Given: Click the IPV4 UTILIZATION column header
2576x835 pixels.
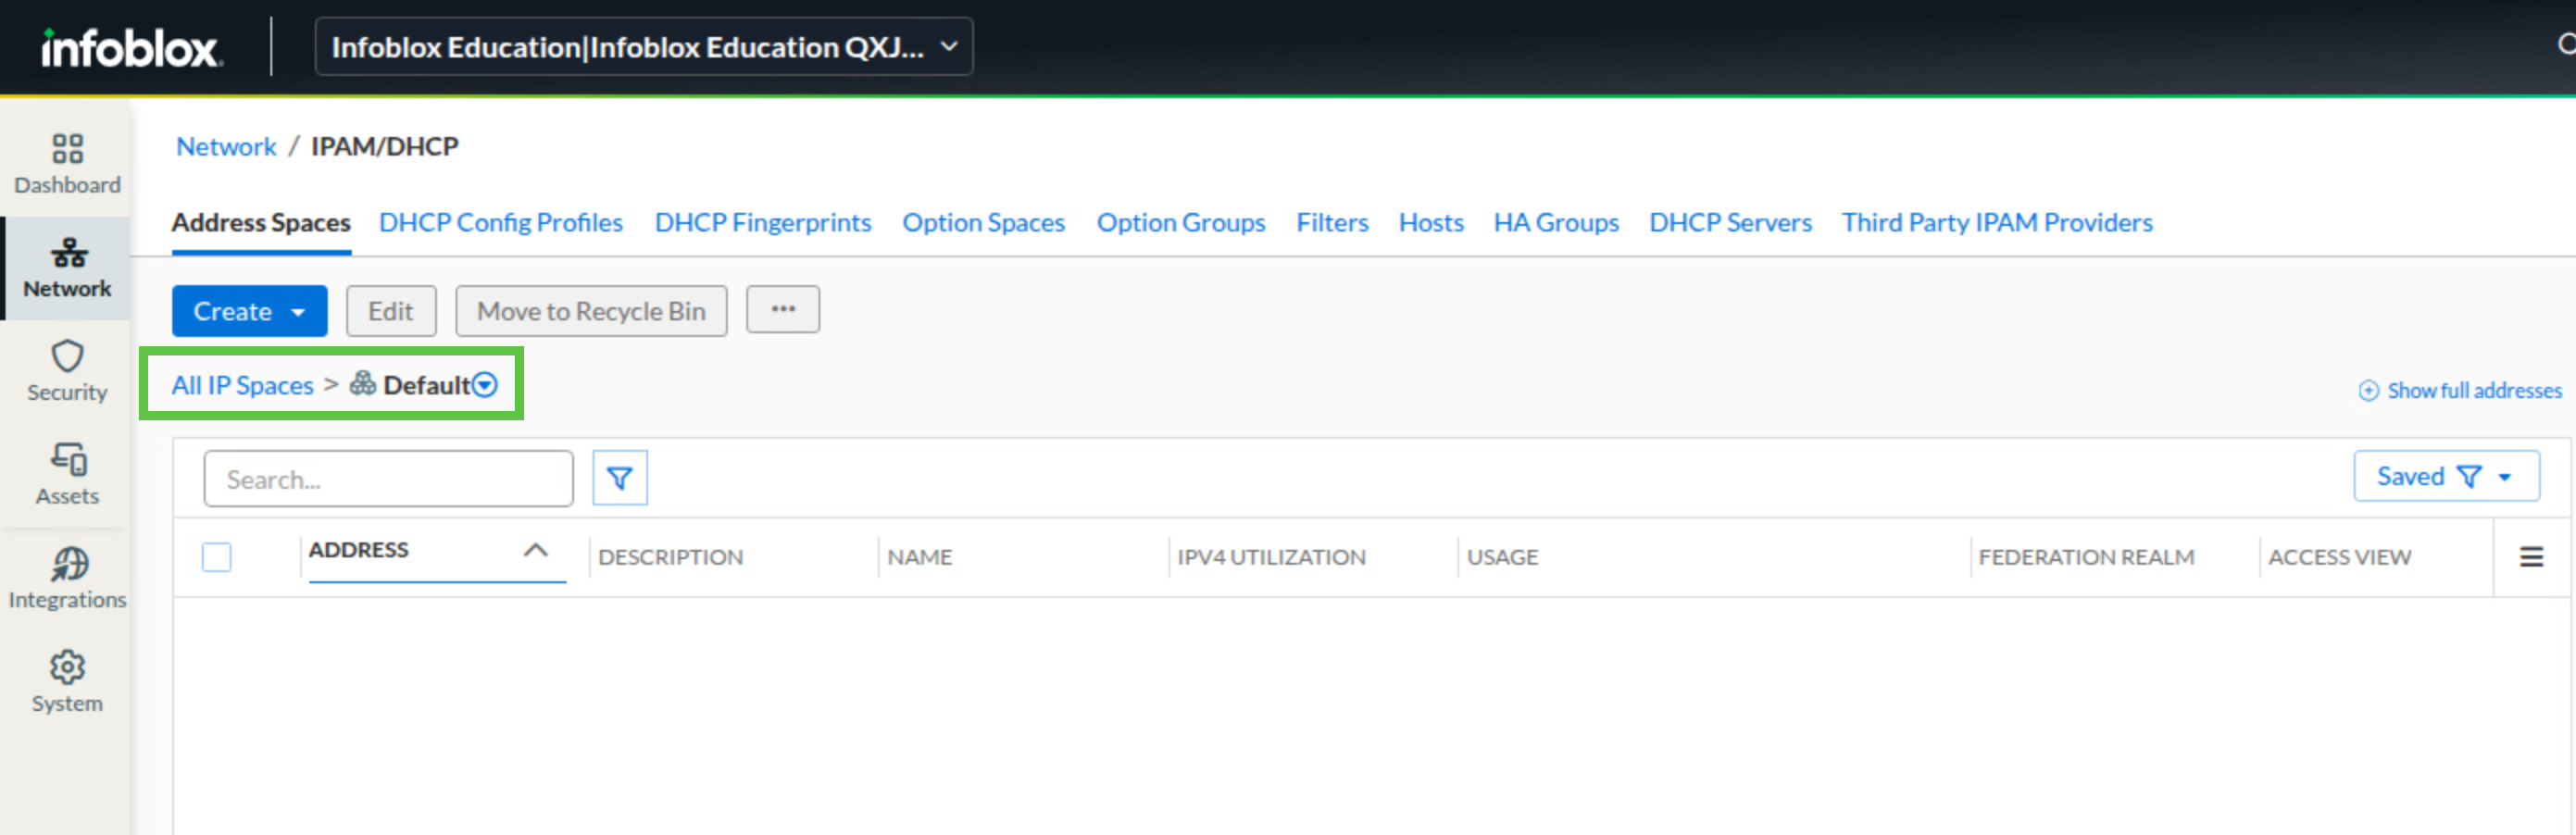Looking at the screenshot, I should click(x=1271, y=557).
